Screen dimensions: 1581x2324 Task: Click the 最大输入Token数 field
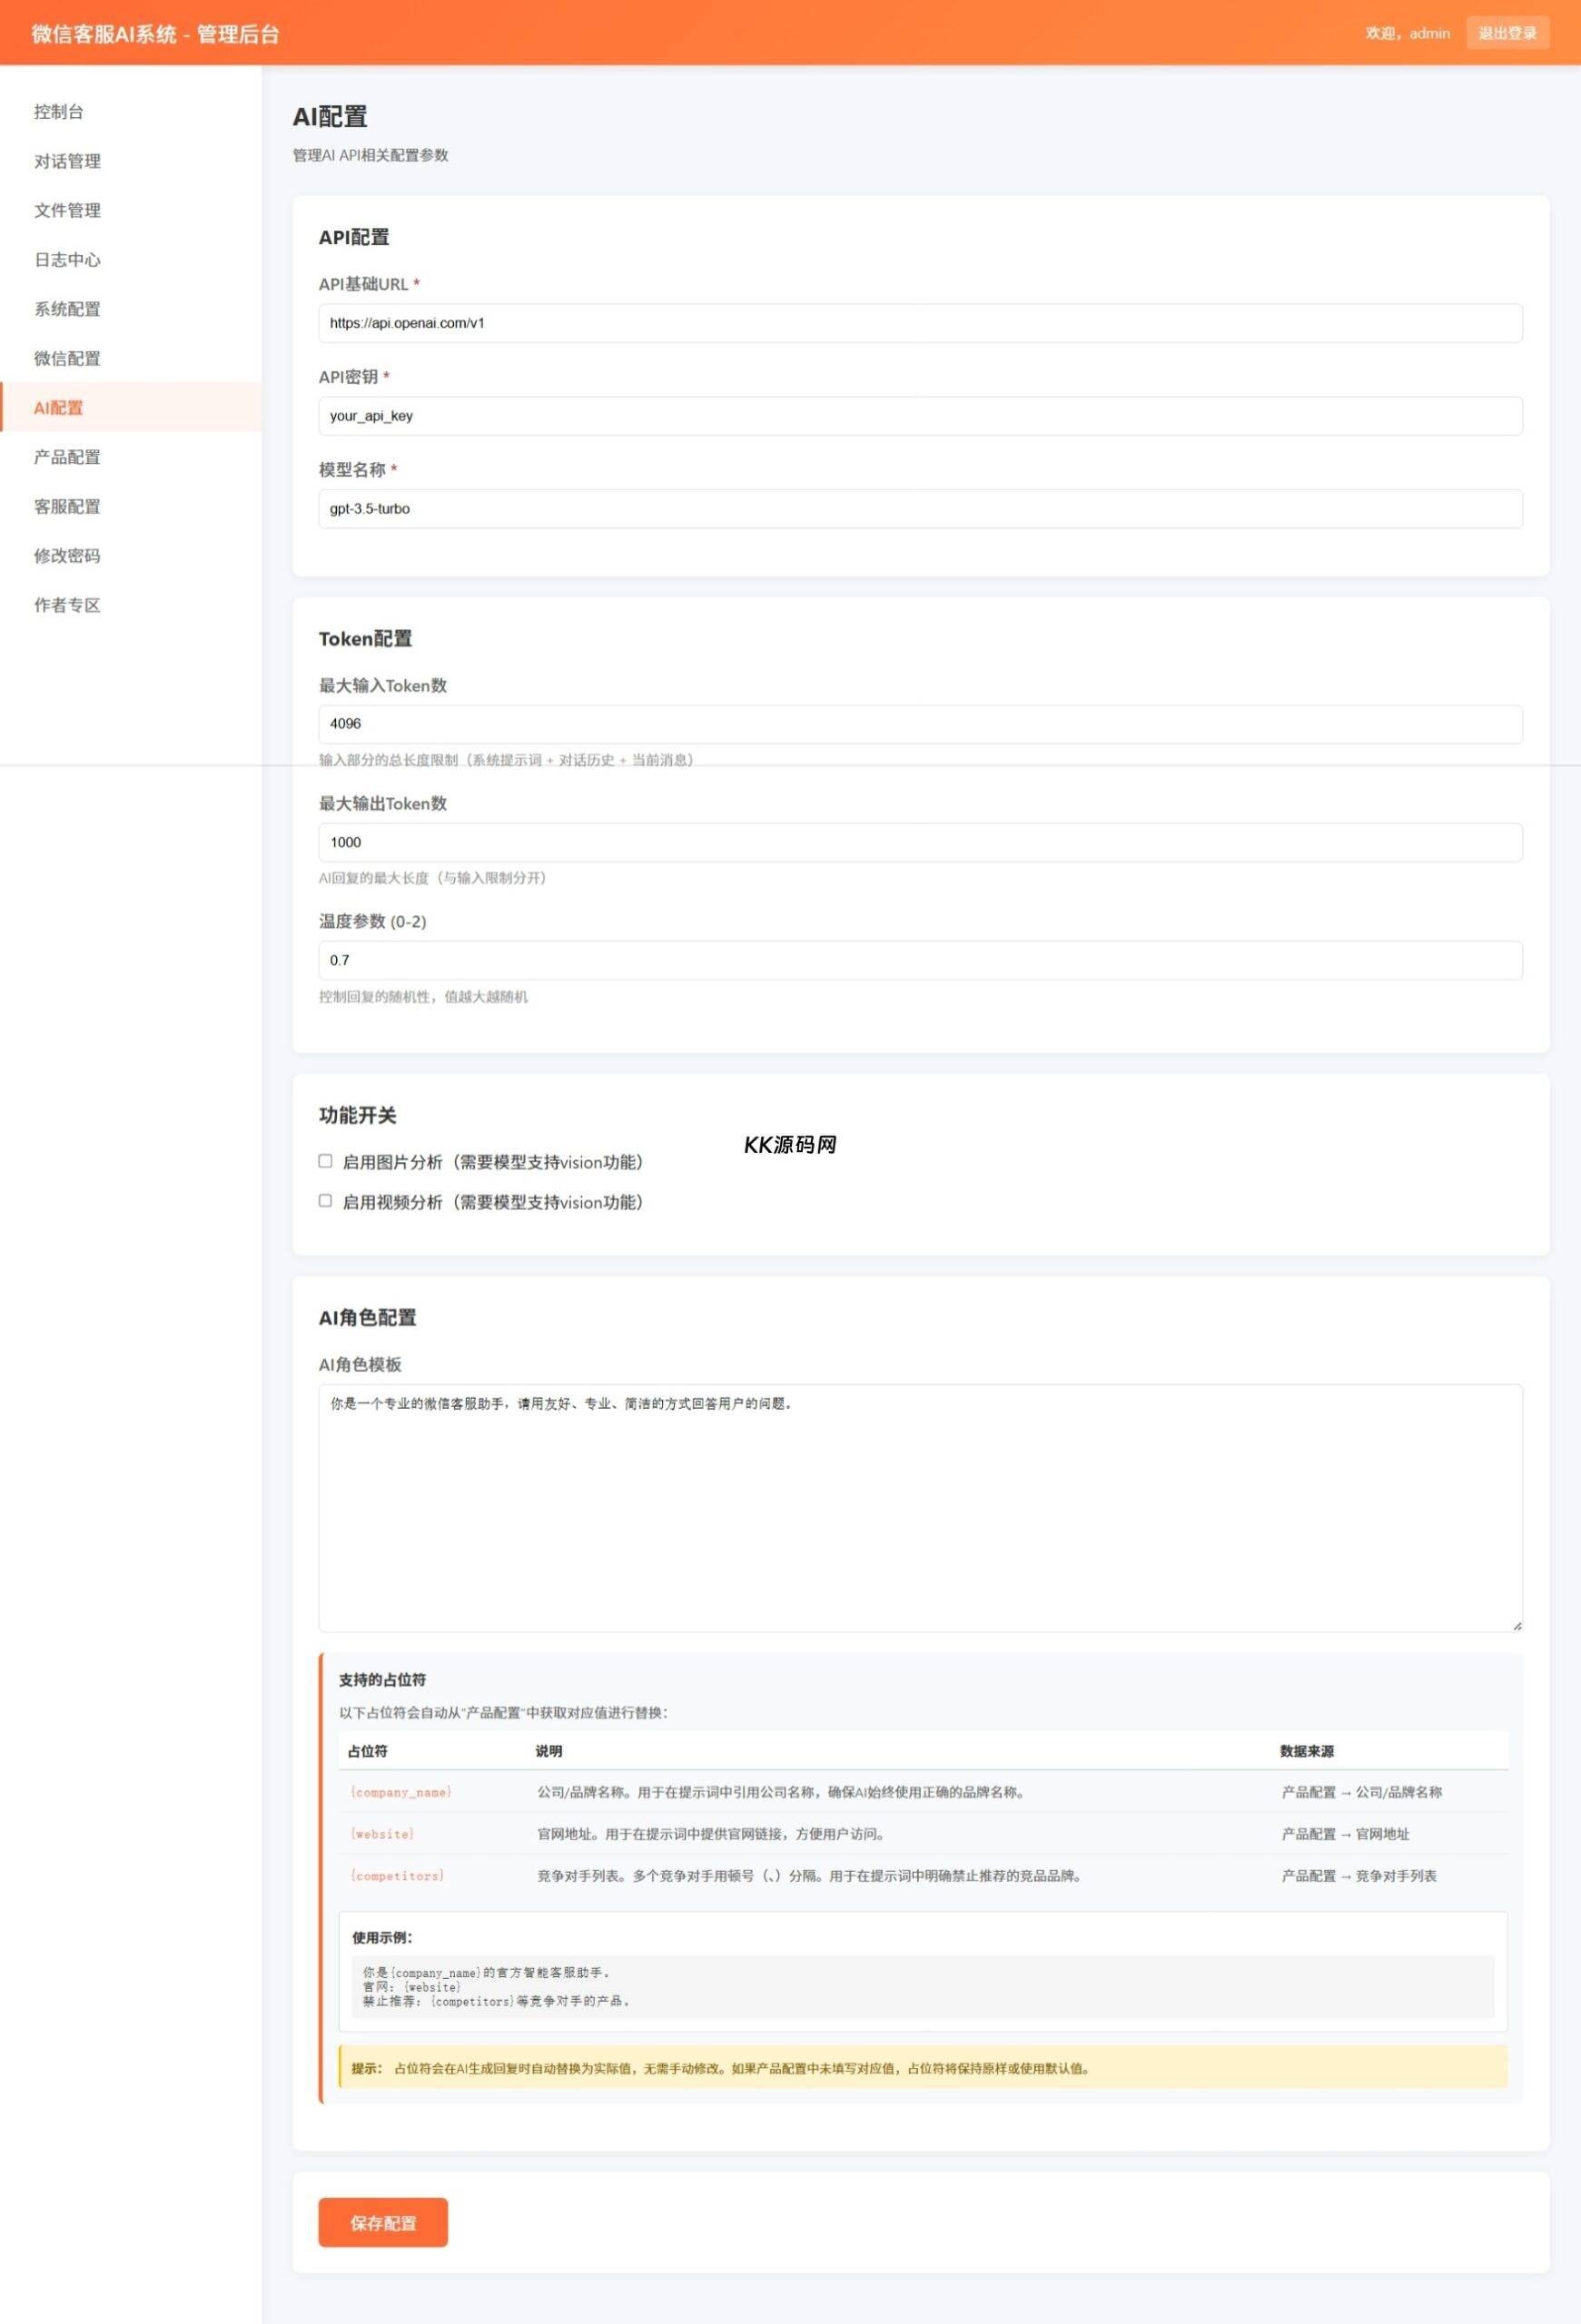(x=919, y=724)
